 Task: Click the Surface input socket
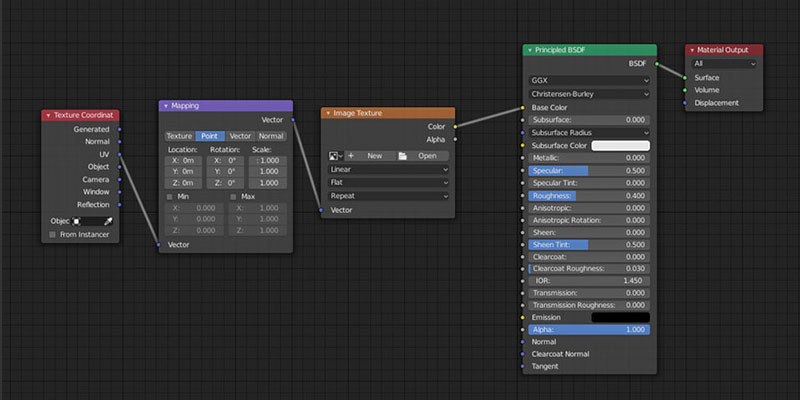click(685, 78)
